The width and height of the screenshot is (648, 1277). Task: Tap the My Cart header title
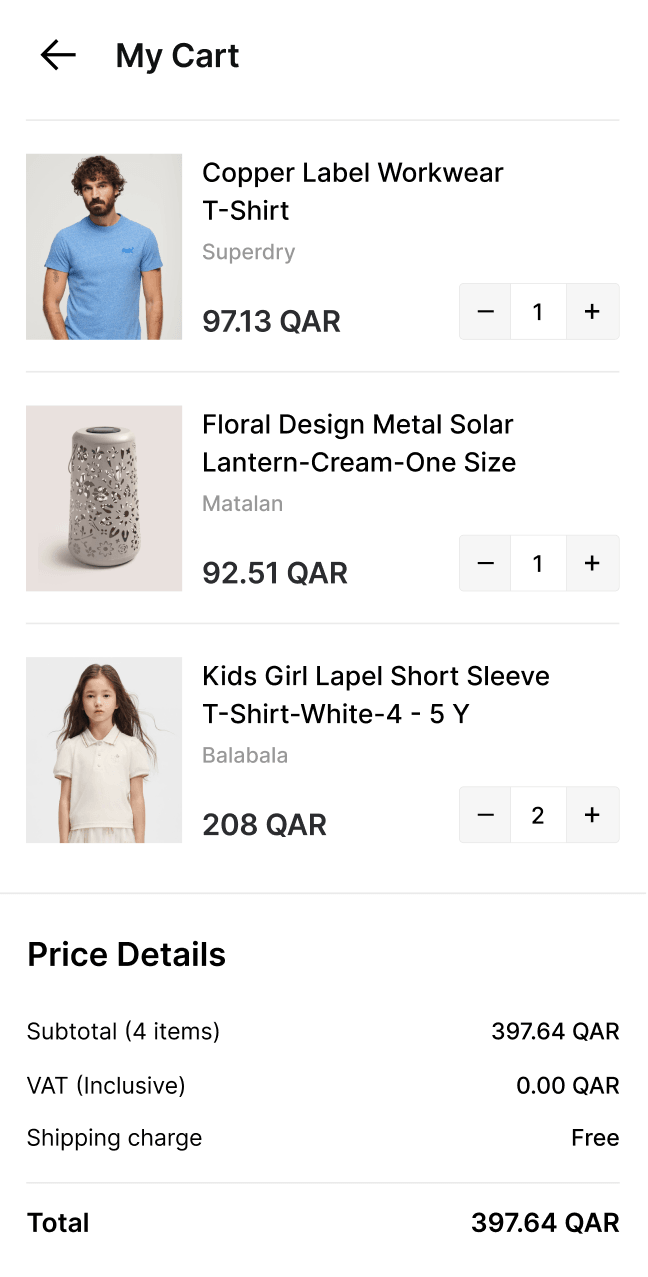coord(177,55)
